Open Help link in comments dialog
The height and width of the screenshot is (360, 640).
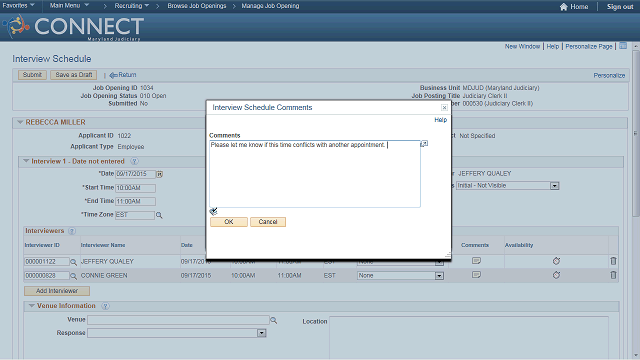(440, 120)
